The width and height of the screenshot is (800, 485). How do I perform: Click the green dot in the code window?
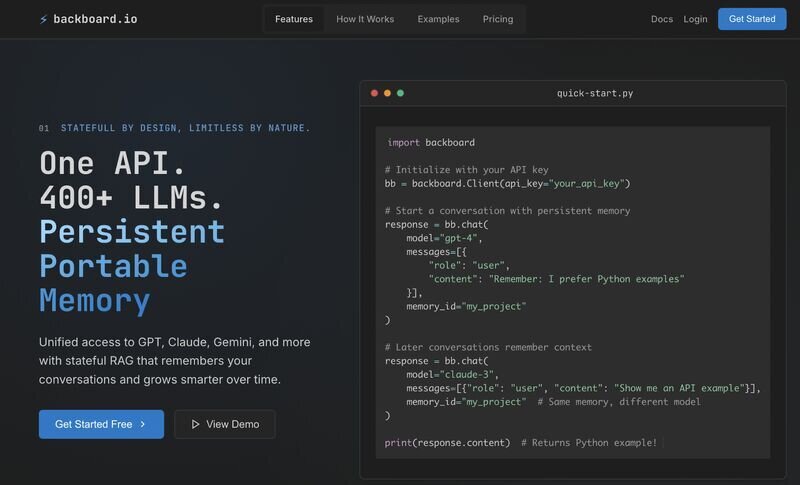[x=401, y=93]
